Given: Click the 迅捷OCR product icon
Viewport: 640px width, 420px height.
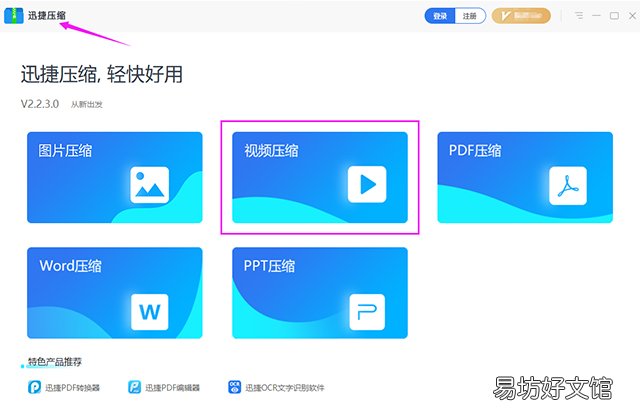Looking at the screenshot, I should 235,387.
